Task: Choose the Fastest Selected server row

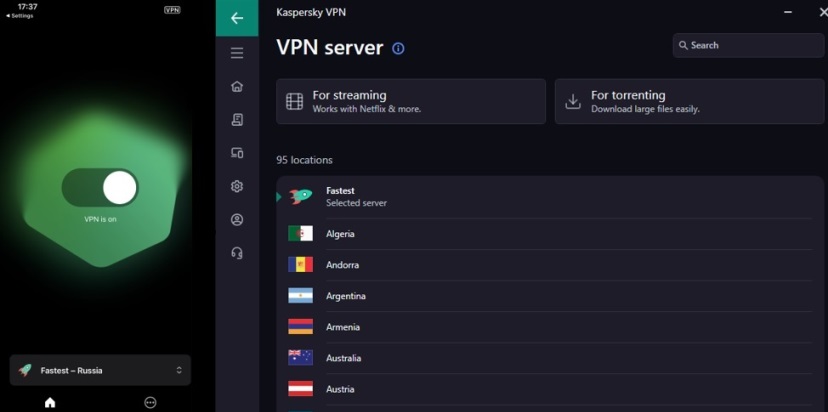Action: tap(550, 196)
